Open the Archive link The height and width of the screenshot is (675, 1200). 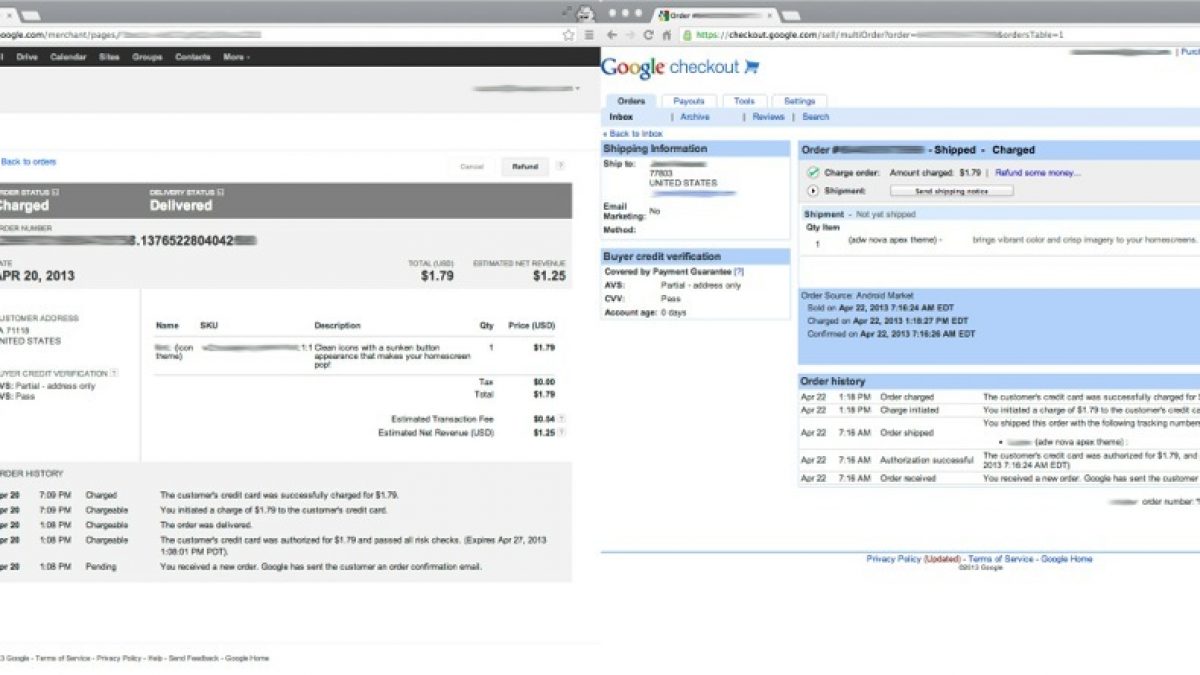pyautogui.click(x=695, y=117)
